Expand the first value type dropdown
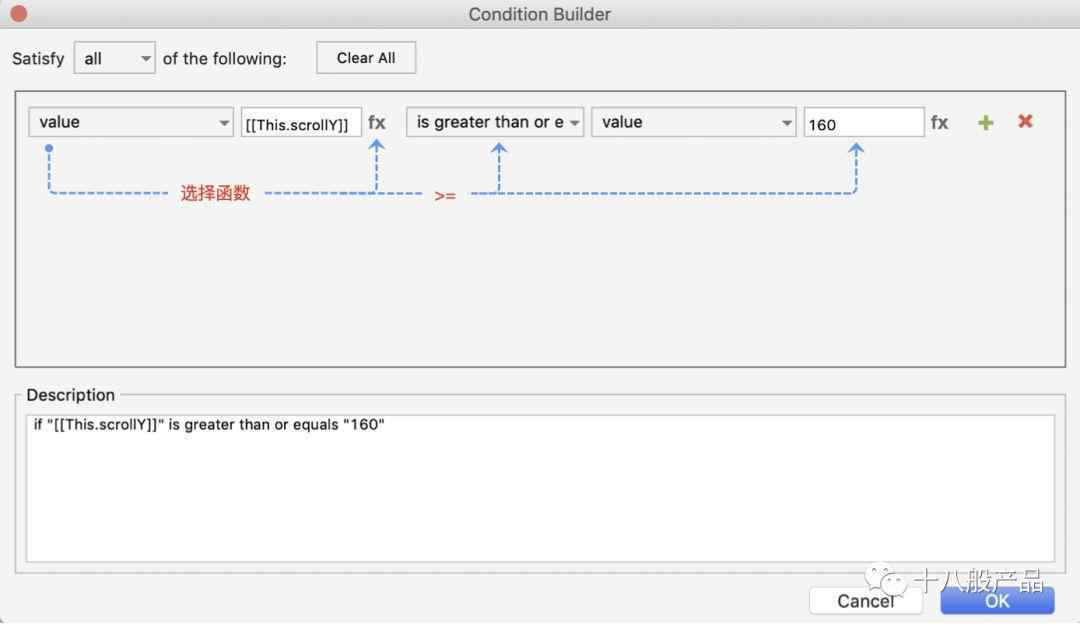Image resolution: width=1080 pixels, height=629 pixels. [131, 122]
